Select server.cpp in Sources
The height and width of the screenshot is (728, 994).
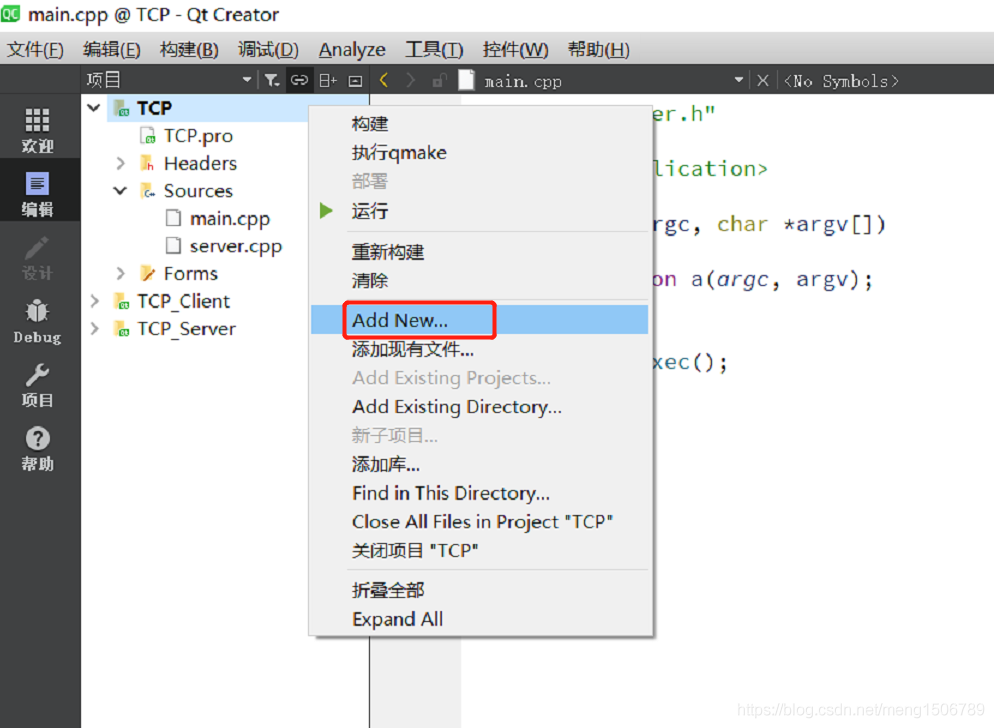(x=236, y=246)
